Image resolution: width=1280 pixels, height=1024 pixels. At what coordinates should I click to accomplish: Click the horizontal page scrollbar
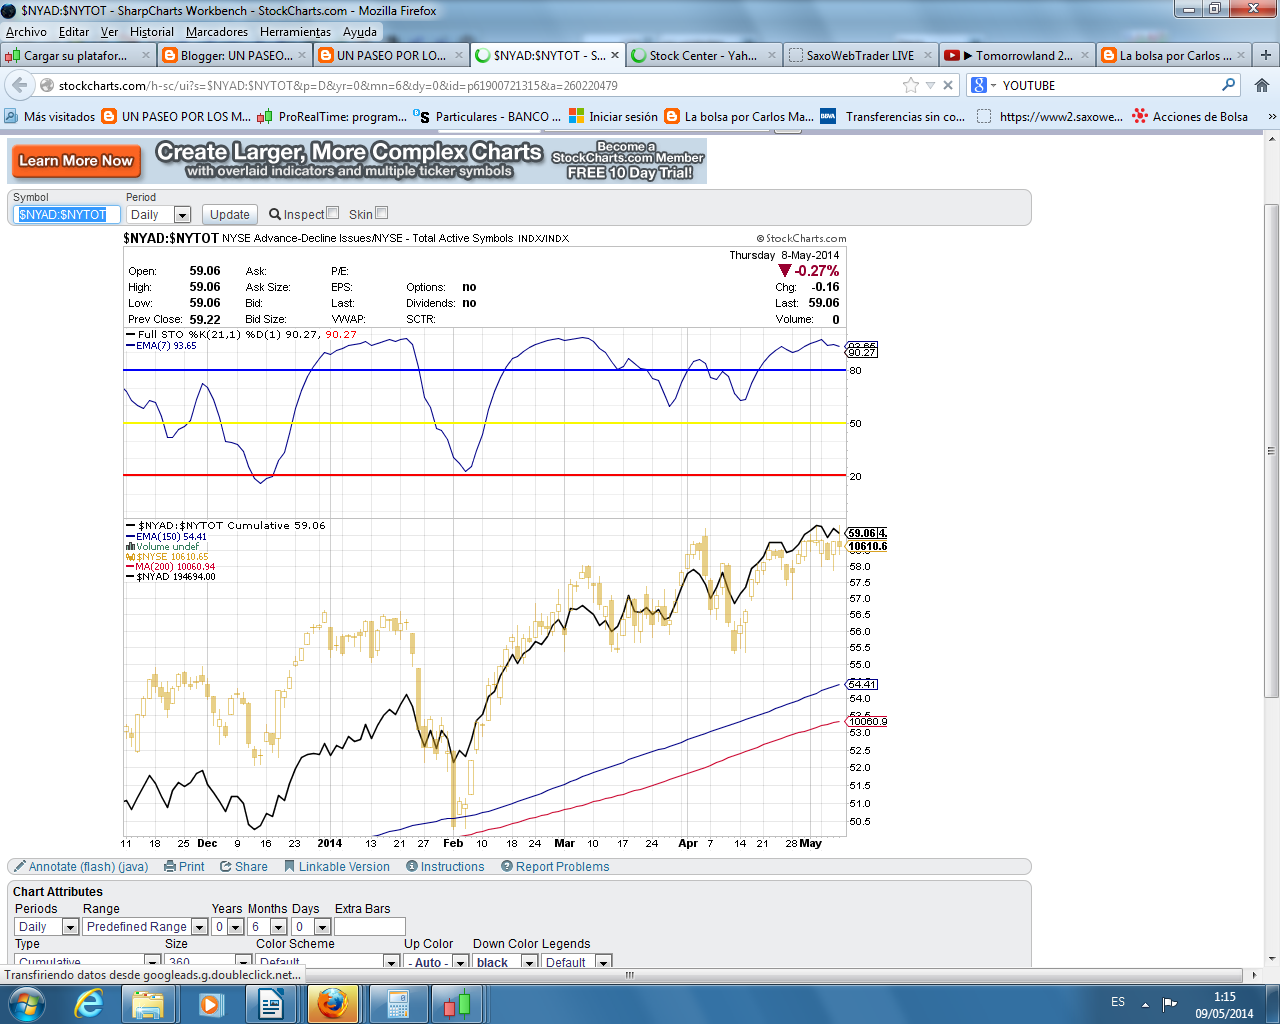tap(629, 974)
